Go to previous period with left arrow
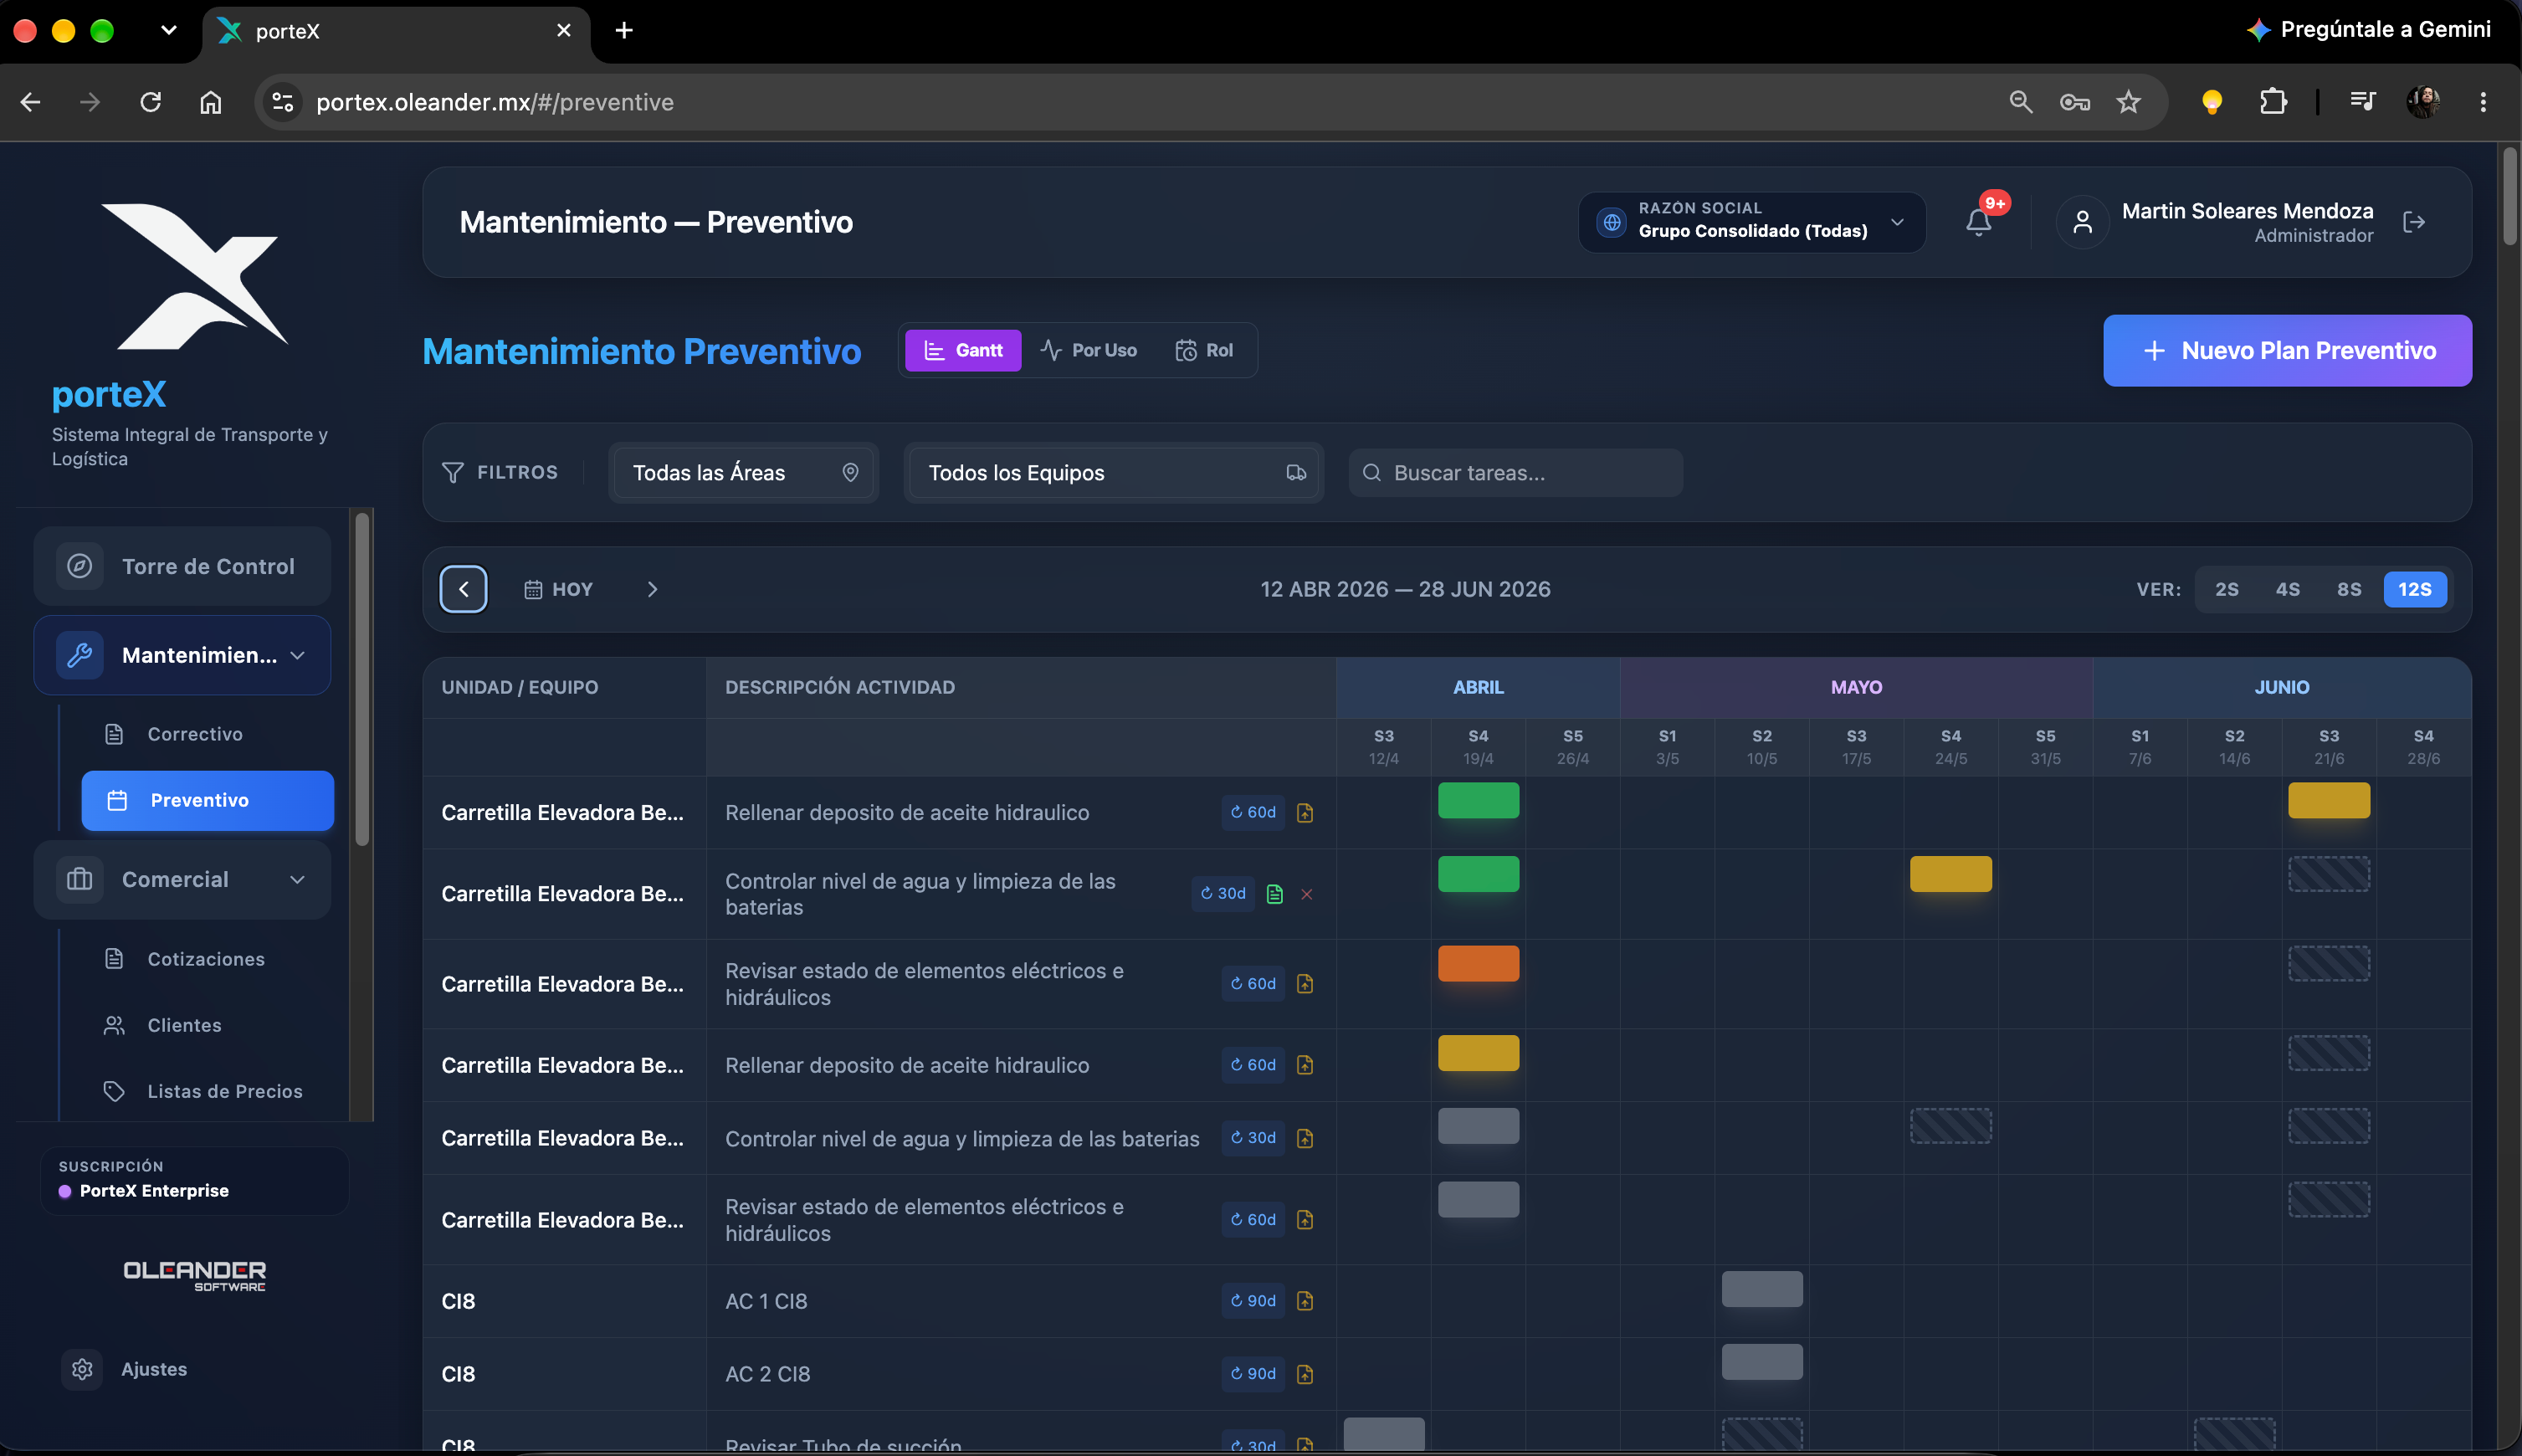Screen dimensions: 2522x1456 click(463, 589)
